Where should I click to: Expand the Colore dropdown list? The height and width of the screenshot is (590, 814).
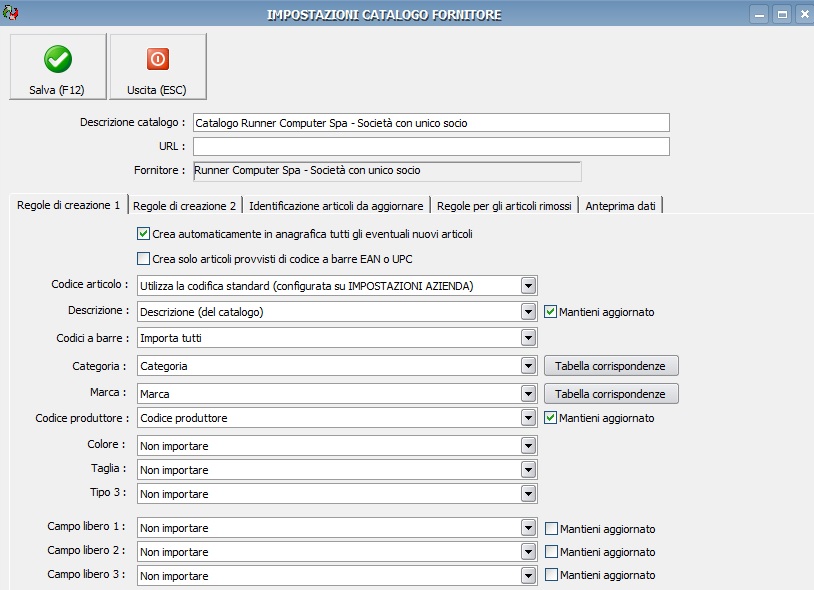coord(528,445)
